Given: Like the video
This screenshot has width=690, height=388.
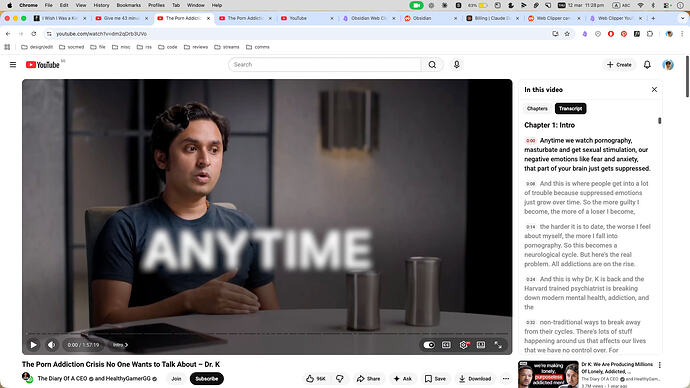Looking at the screenshot, I should coord(316,379).
